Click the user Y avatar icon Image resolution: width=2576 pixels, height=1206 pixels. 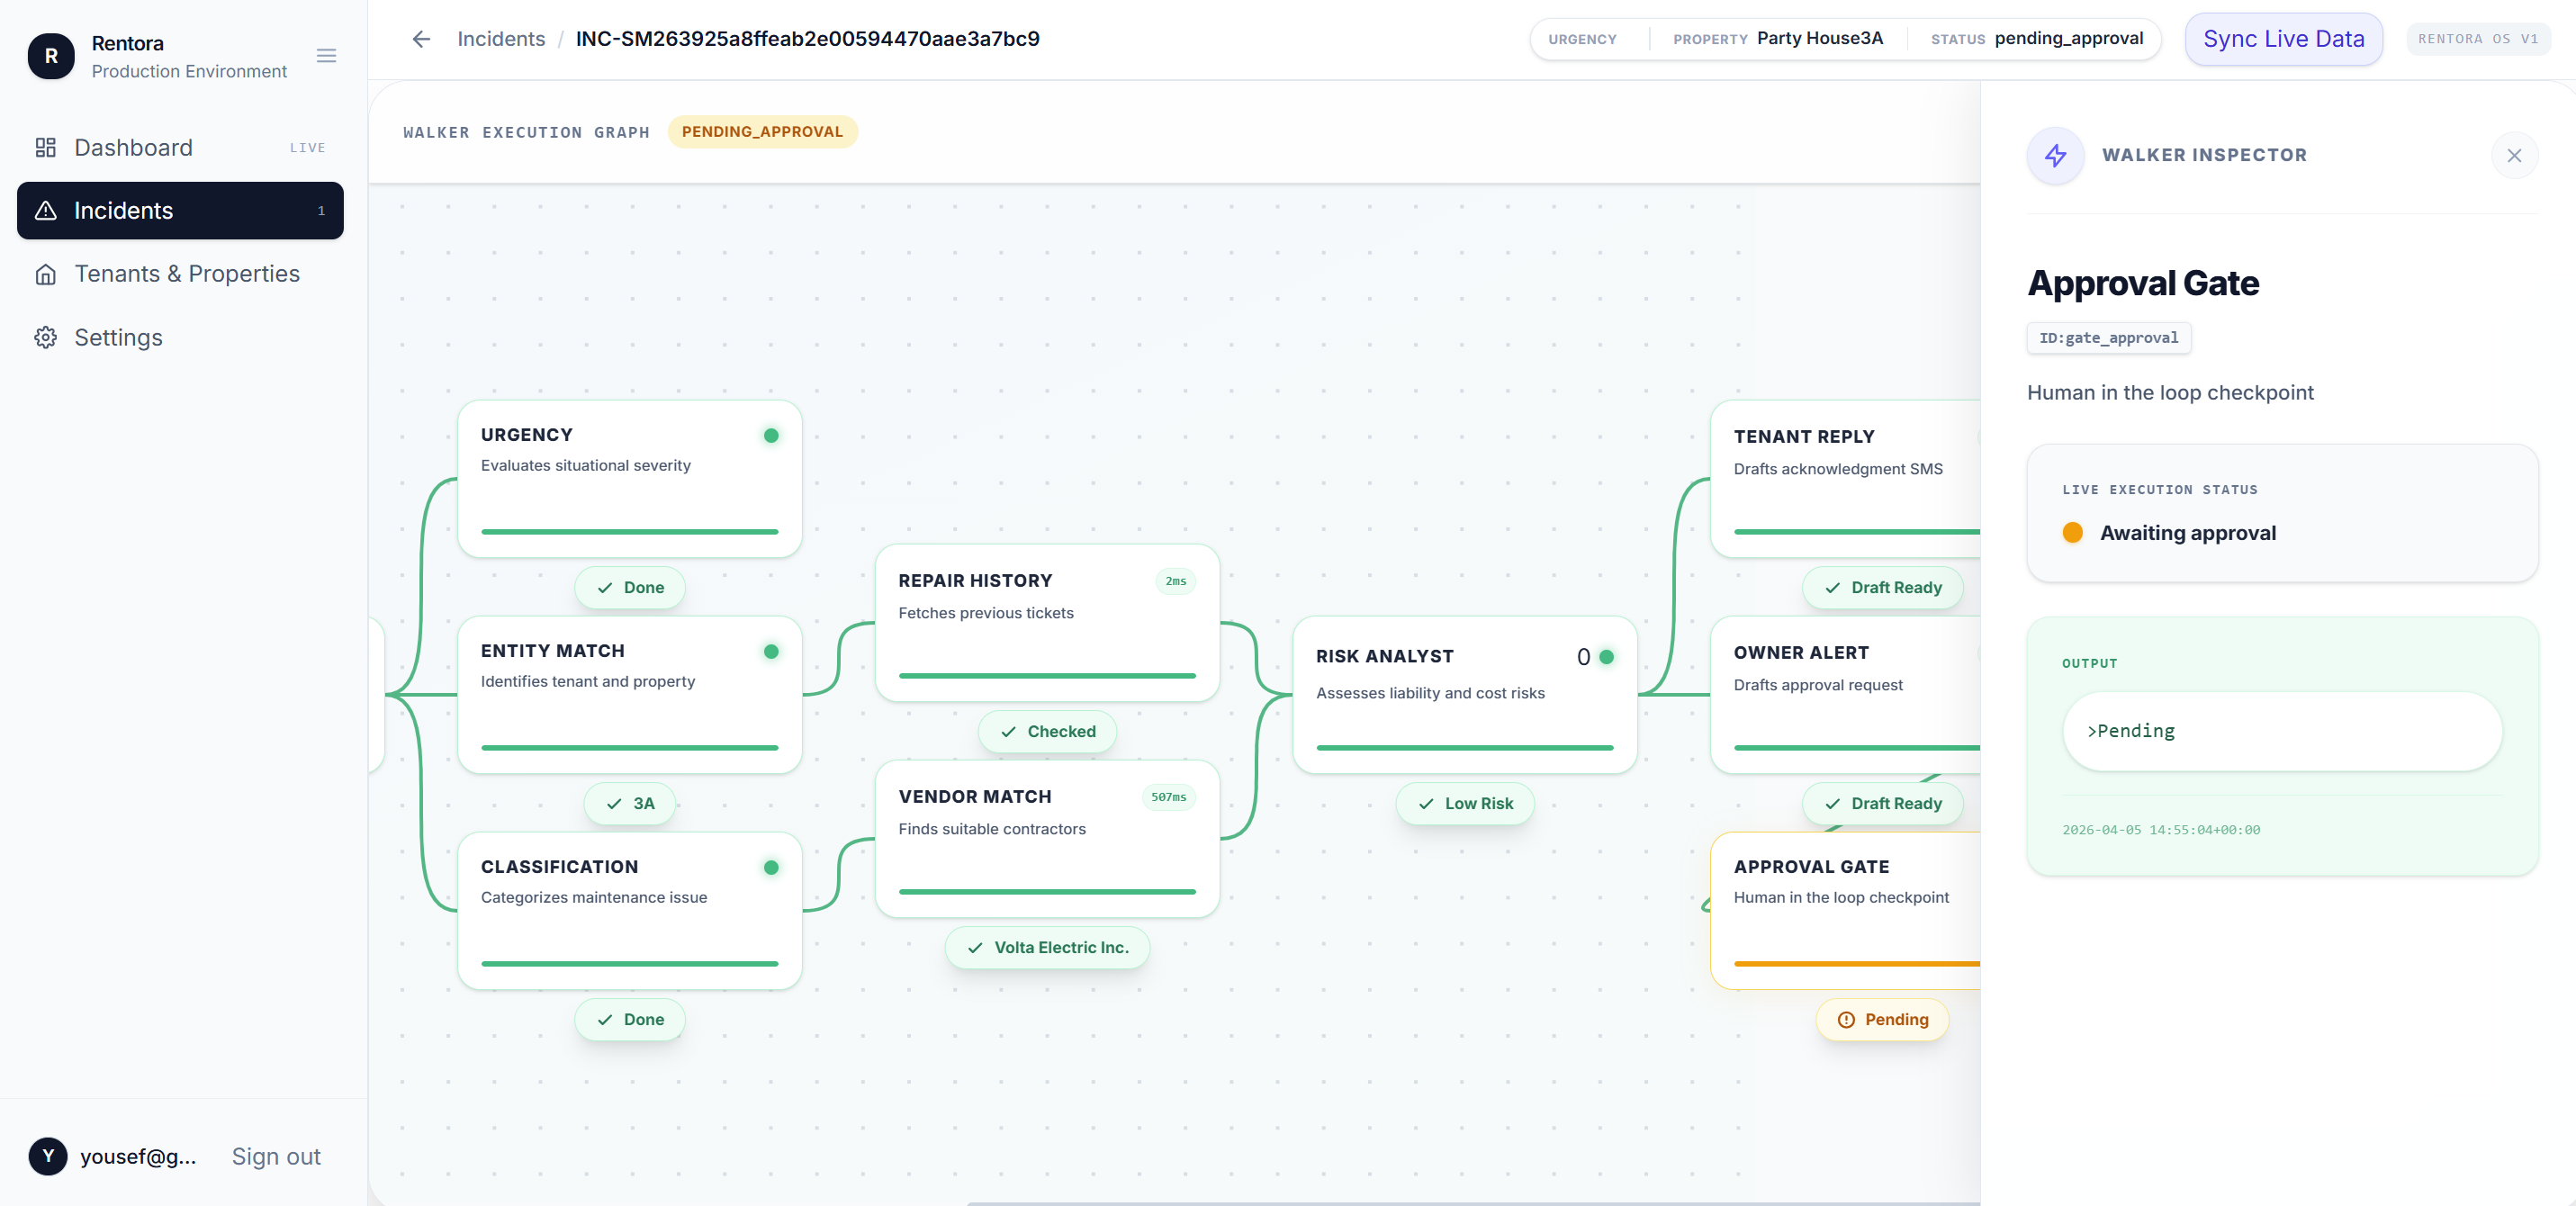[x=48, y=1156]
